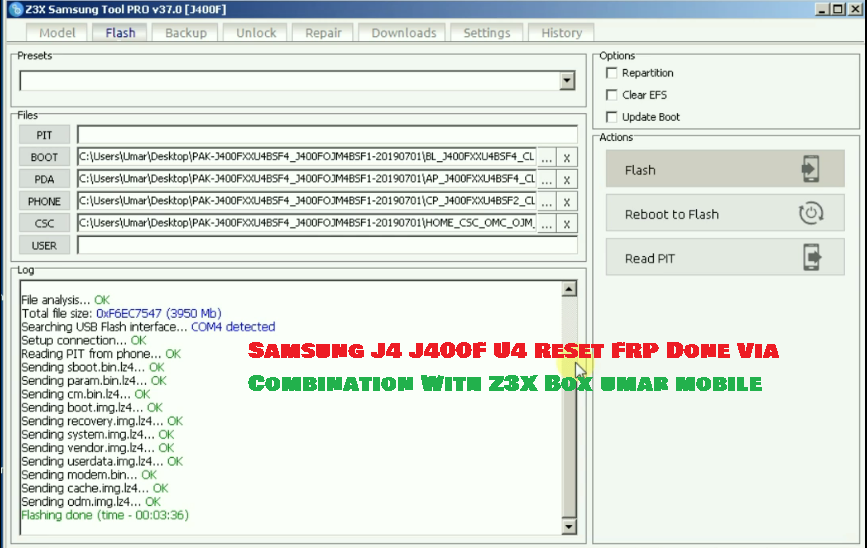Screen dimensions: 867x548
Task: Clear the PHONE file with x button
Action: pos(567,202)
